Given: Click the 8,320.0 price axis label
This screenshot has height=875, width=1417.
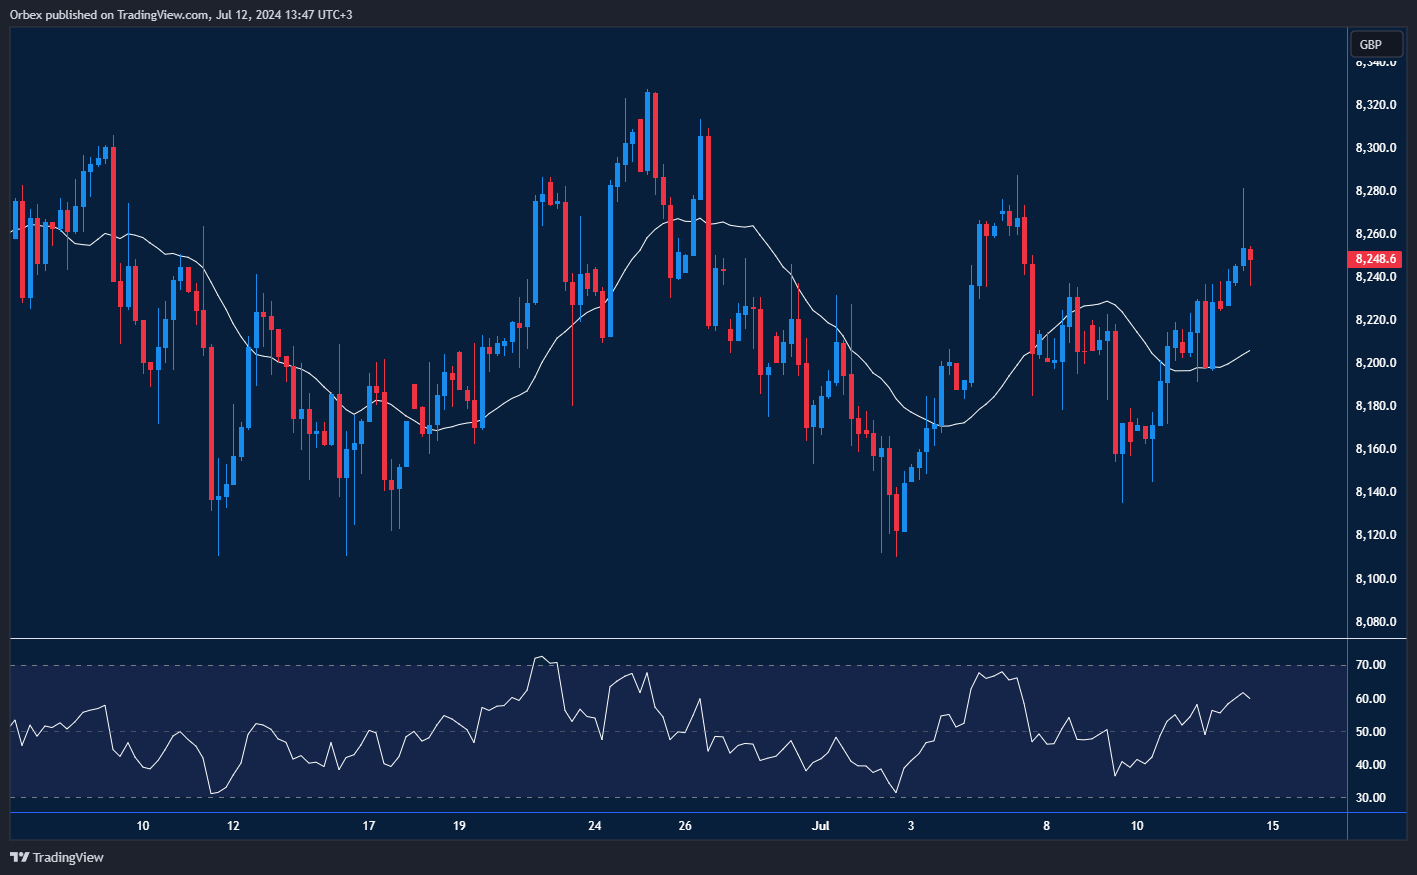Looking at the screenshot, I should pos(1375,105).
